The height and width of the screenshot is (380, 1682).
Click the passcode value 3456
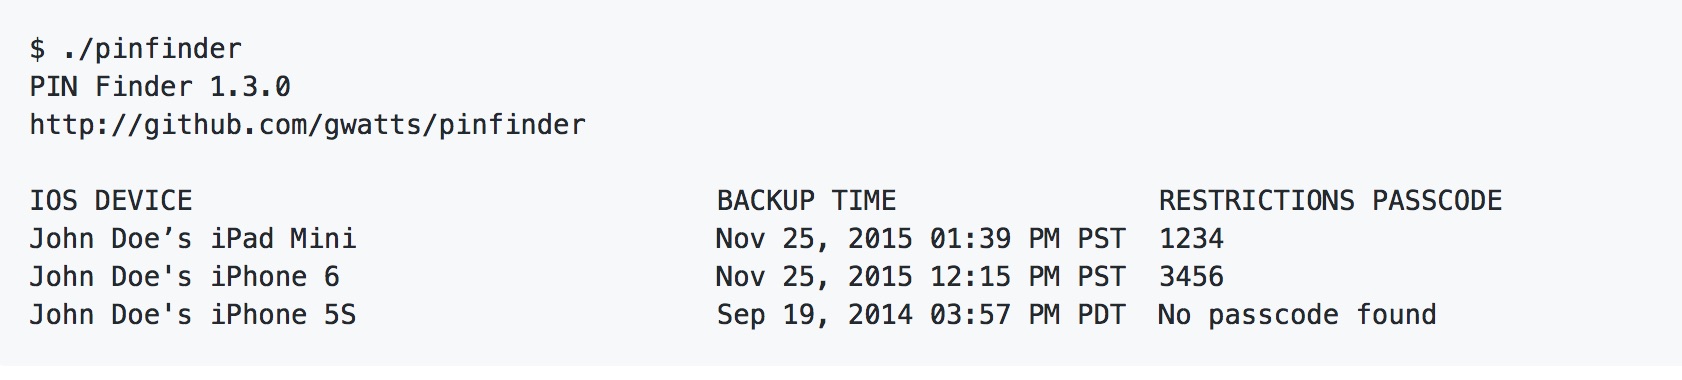pos(1191,277)
